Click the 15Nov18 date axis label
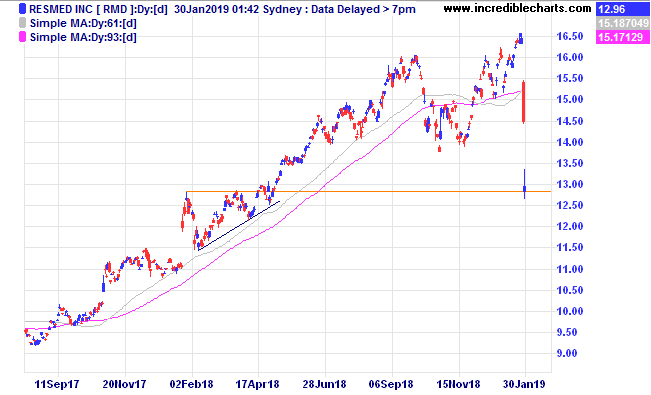This screenshot has height=395, width=651. 458,384
